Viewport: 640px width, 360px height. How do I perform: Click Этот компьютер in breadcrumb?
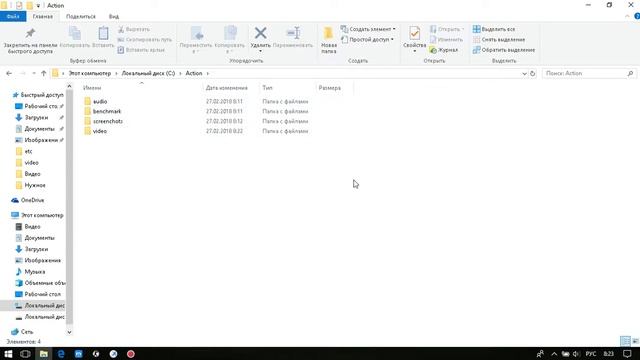[90, 73]
